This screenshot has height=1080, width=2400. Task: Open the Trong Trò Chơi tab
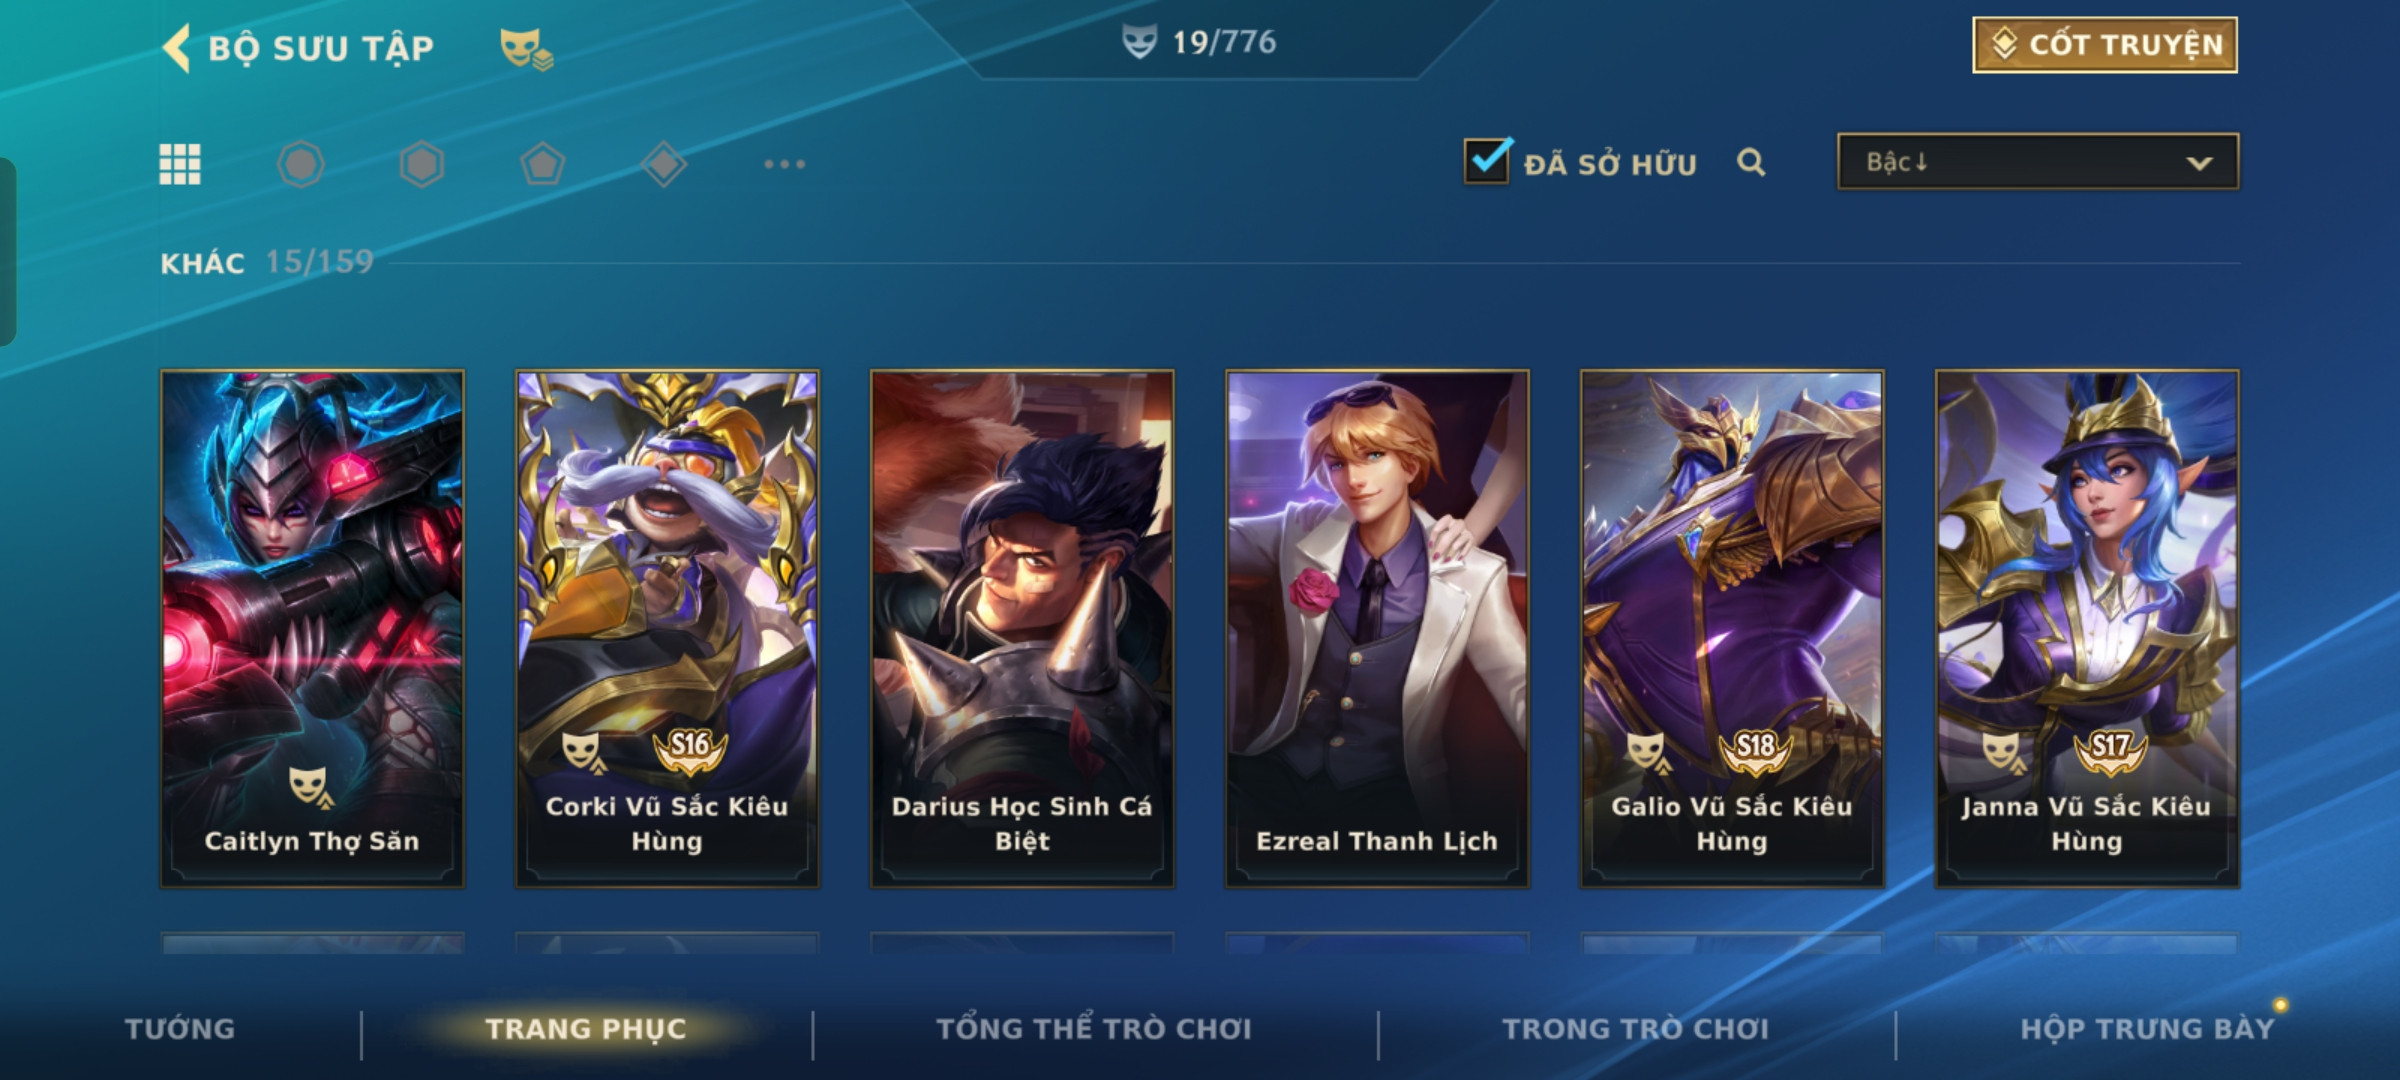[1636, 1029]
